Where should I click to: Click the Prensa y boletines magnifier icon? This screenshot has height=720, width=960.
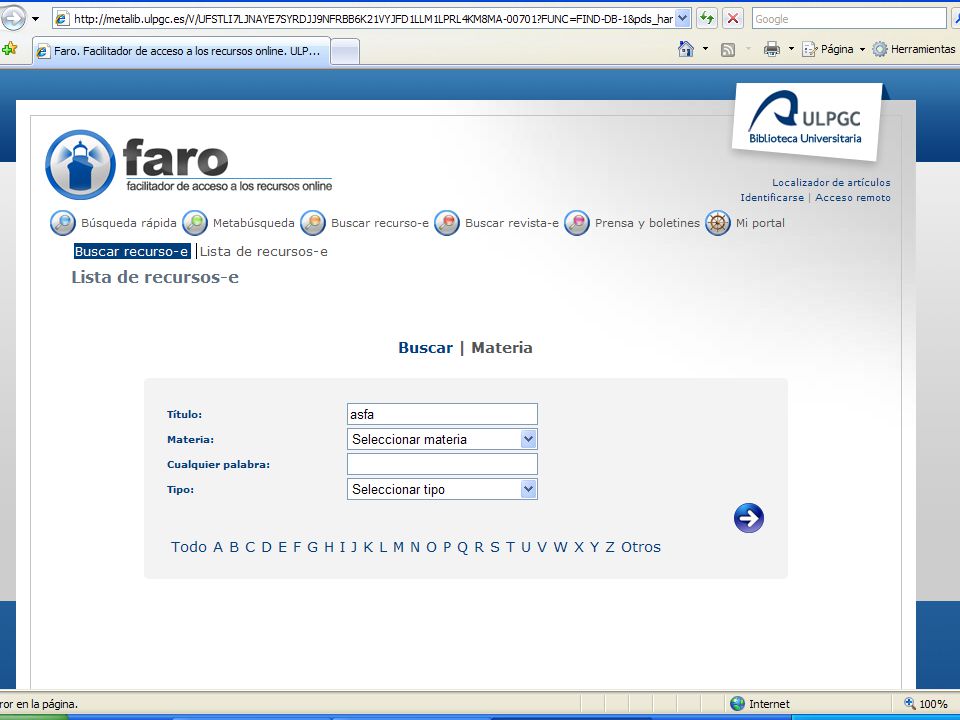click(x=577, y=223)
